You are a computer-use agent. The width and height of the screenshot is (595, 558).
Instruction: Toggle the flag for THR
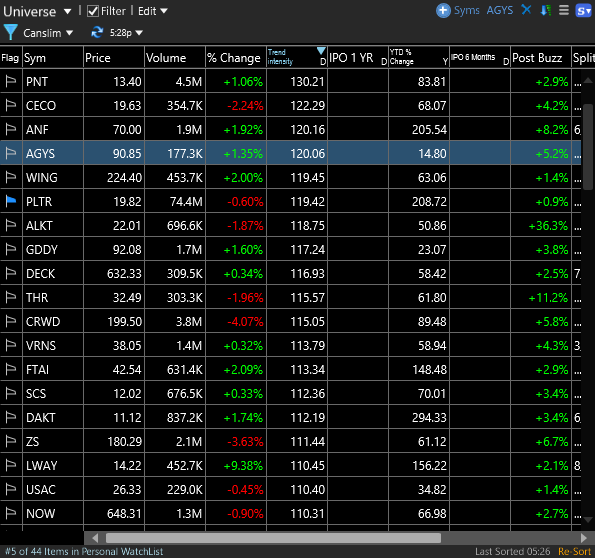pos(11,297)
